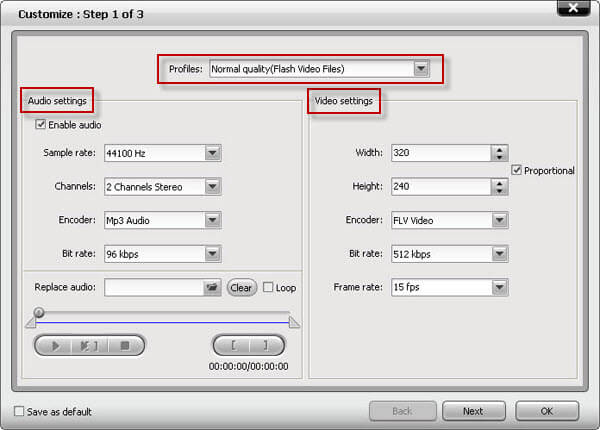The width and height of the screenshot is (600, 430).
Task: Increase the Width value with up arrow
Action: pyautogui.click(x=499, y=149)
